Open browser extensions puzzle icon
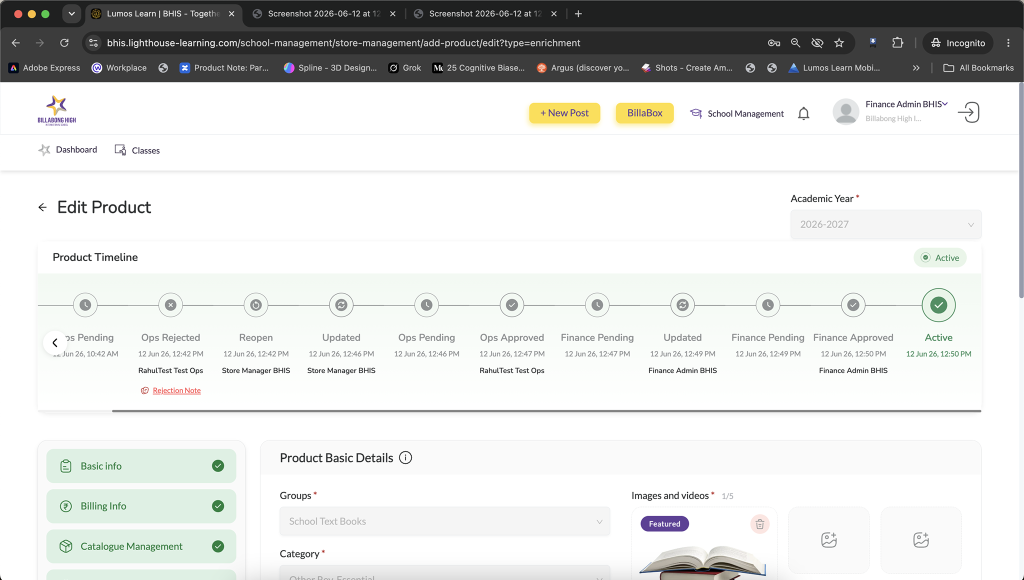 click(x=897, y=43)
